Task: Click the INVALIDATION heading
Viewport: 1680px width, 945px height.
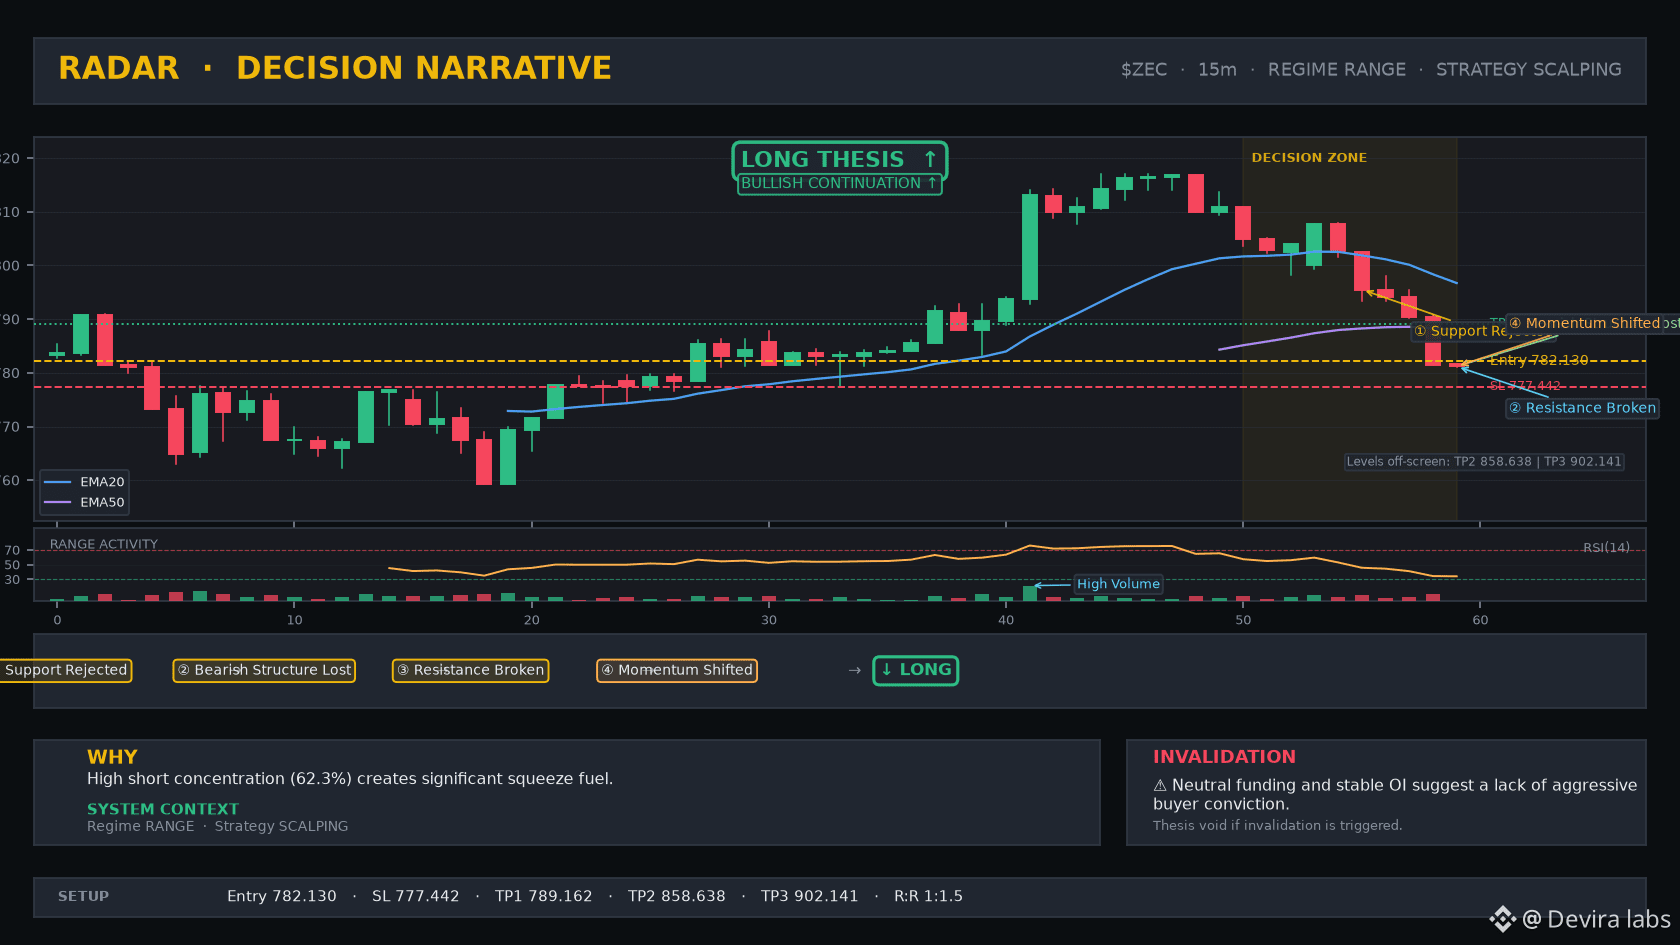Action: [1224, 757]
